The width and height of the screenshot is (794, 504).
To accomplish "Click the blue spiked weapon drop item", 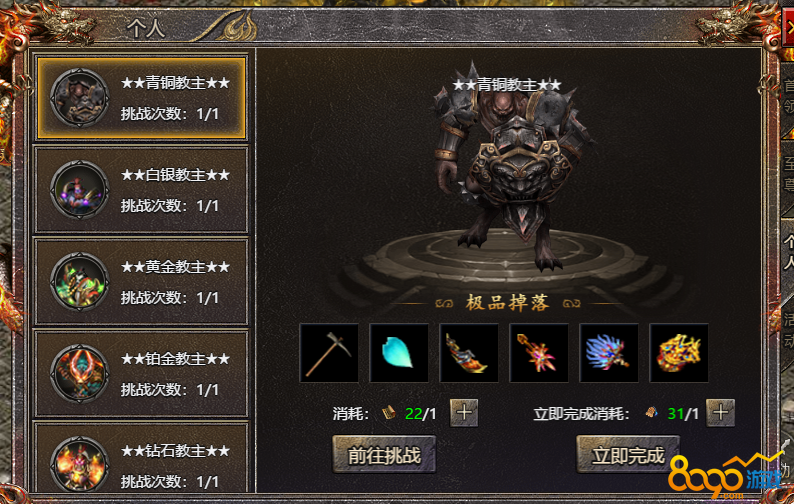I will pyautogui.click(x=609, y=353).
